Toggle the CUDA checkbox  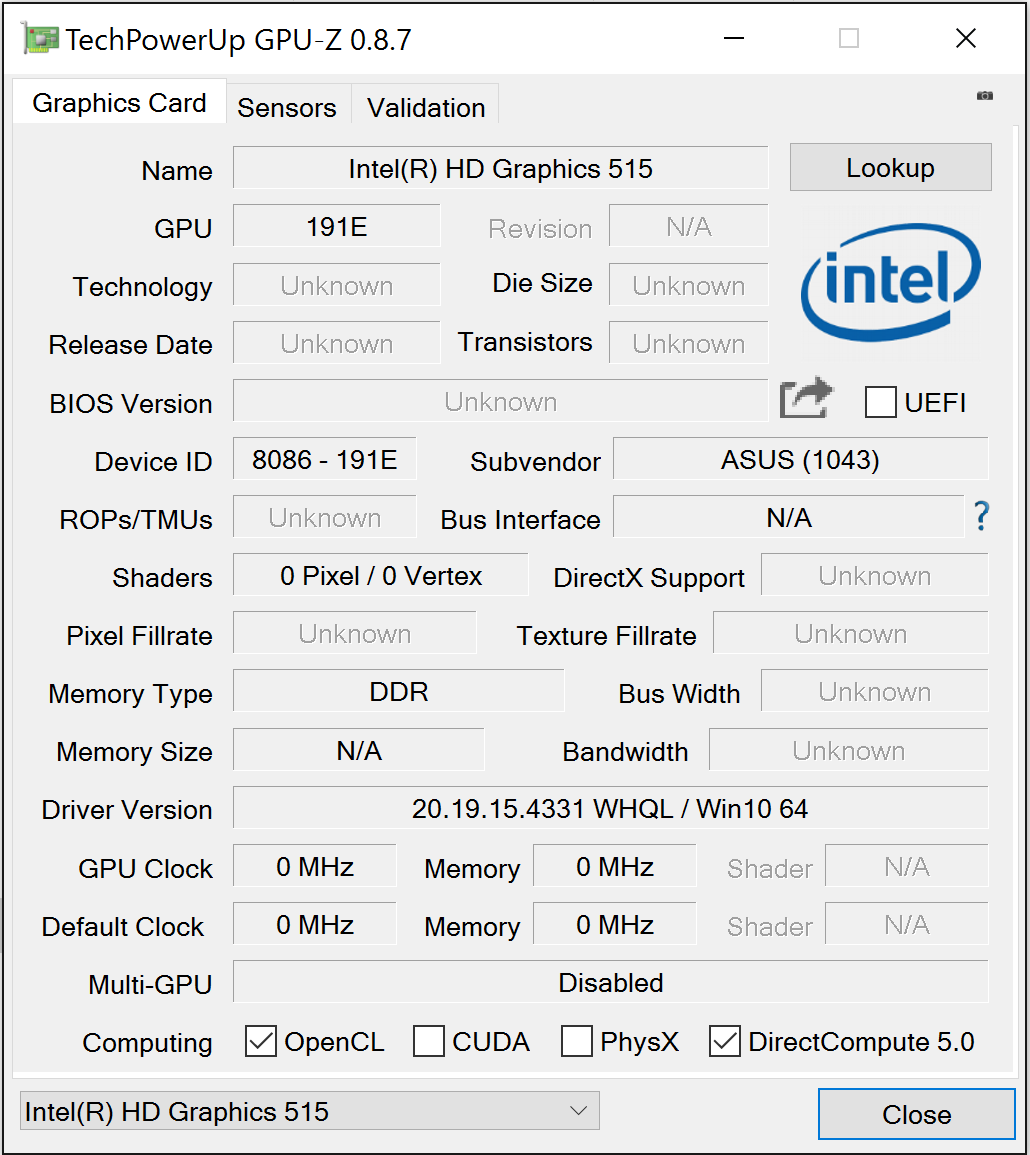coord(429,1042)
